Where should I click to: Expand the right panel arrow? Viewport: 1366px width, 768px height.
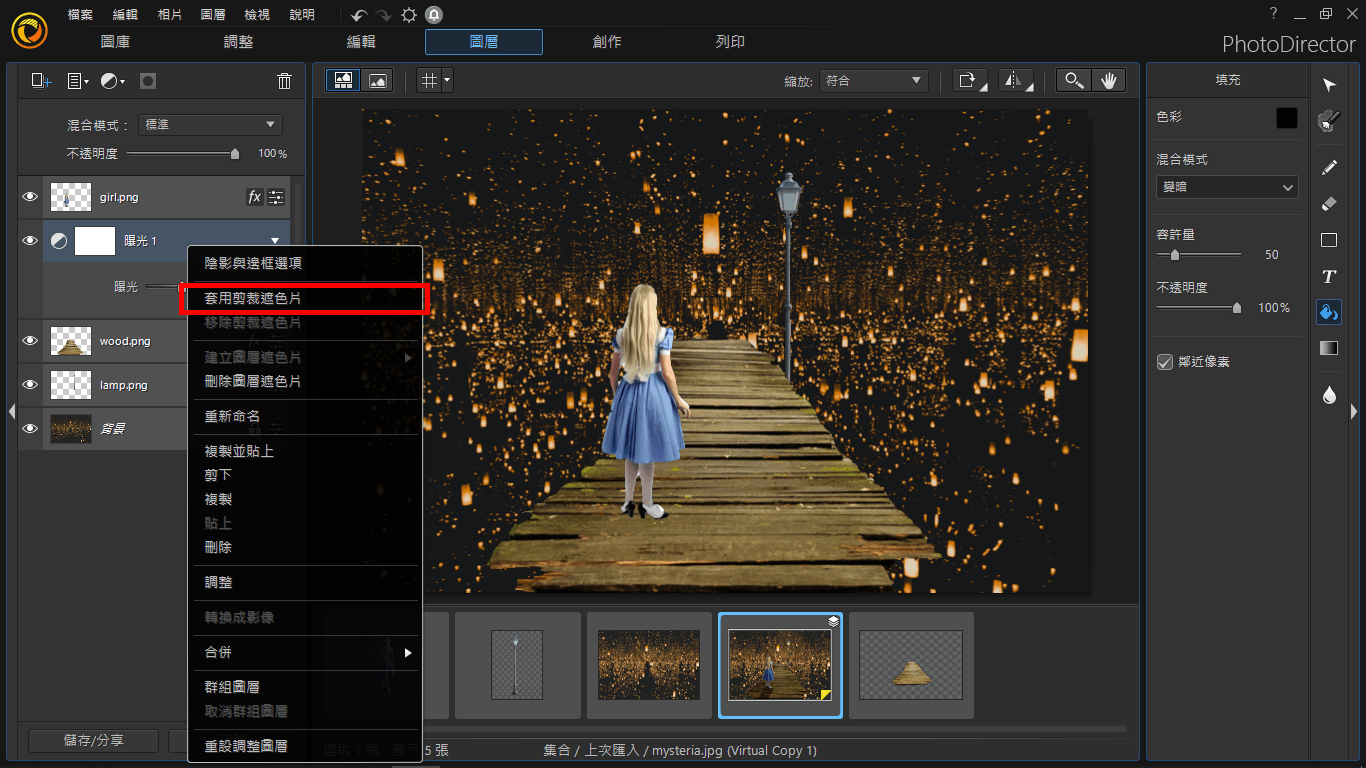pos(1354,411)
